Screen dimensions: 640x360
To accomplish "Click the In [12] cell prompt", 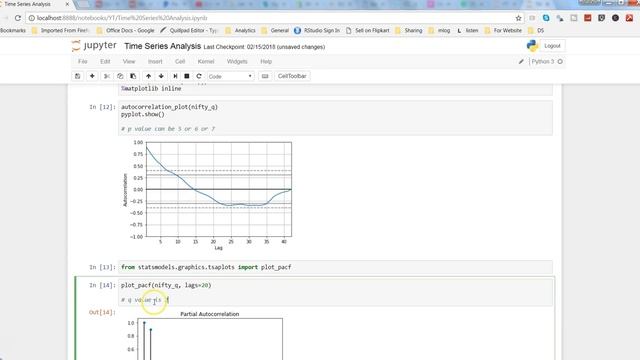I will click(102, 107).
